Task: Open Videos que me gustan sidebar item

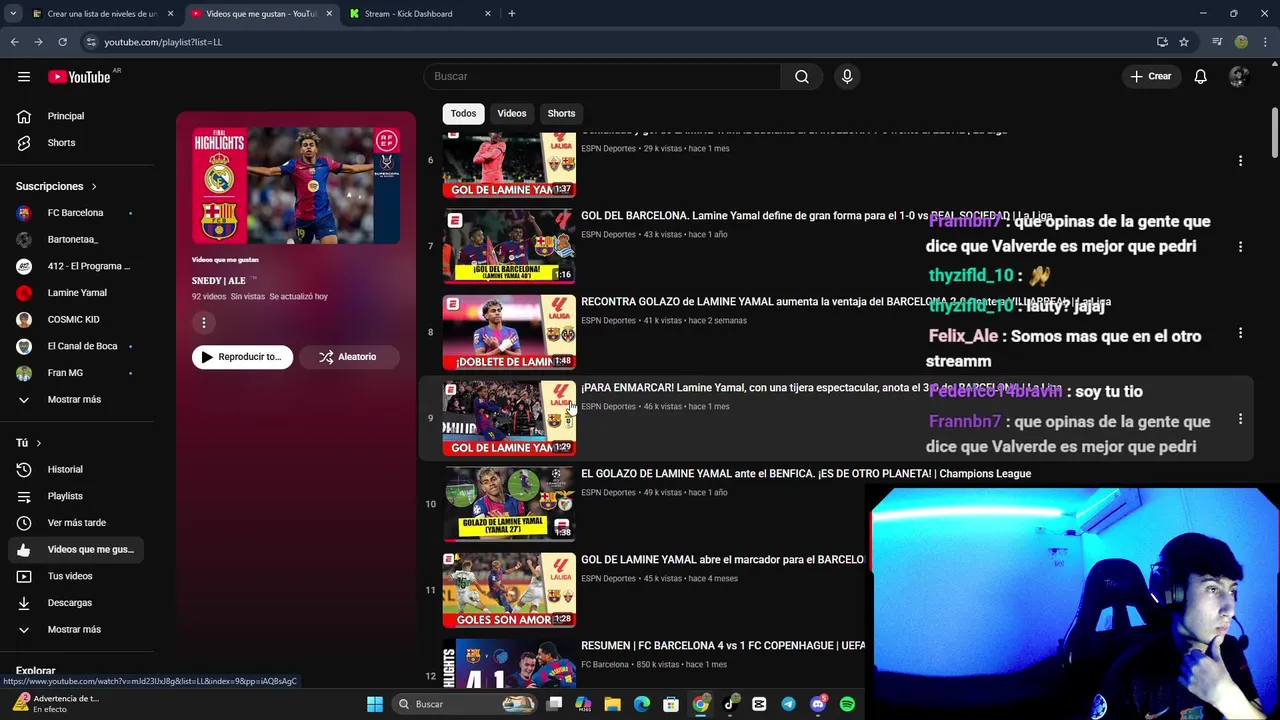Action: coord(76,549)
